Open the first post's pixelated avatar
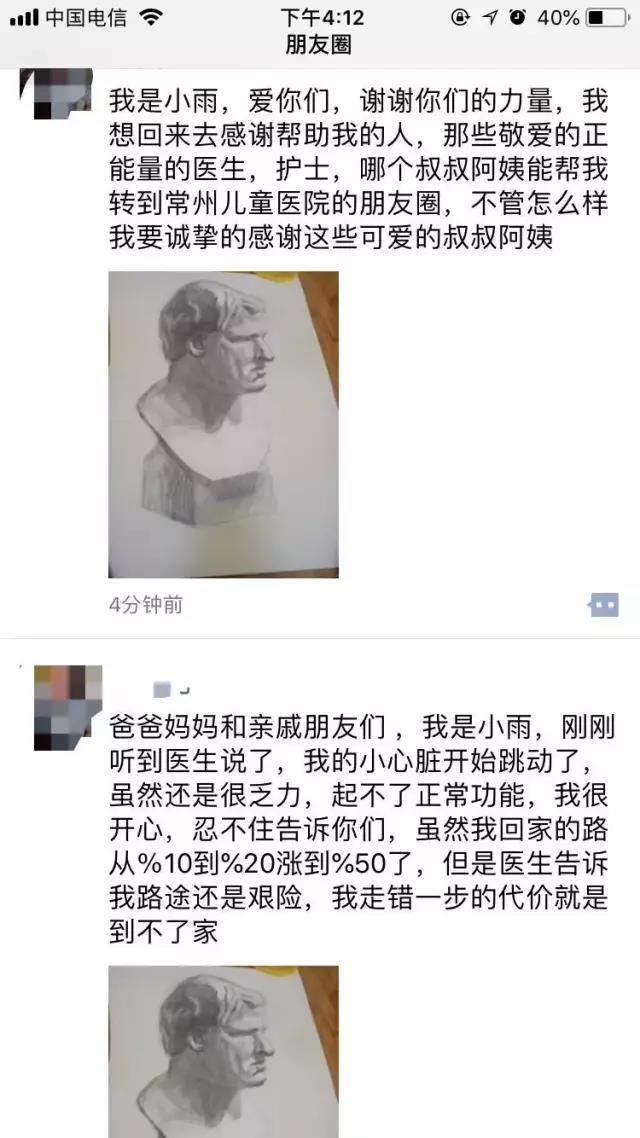Viewport: 640px width, 1138px height. [56, 94]
